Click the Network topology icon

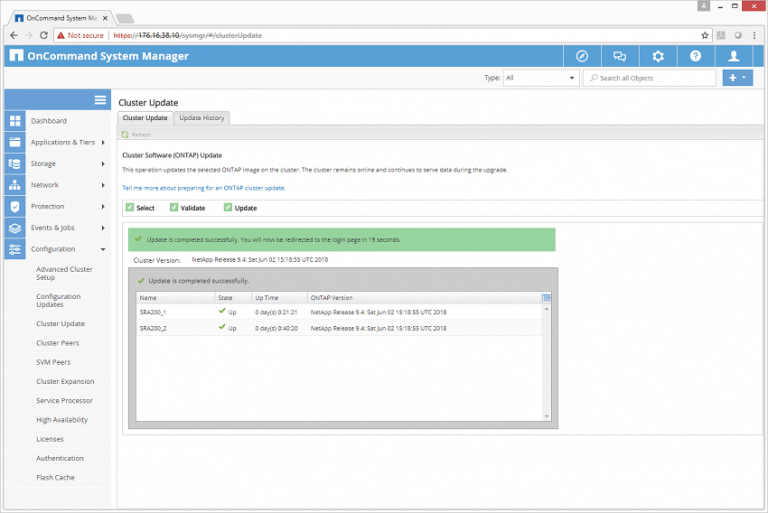15,185
